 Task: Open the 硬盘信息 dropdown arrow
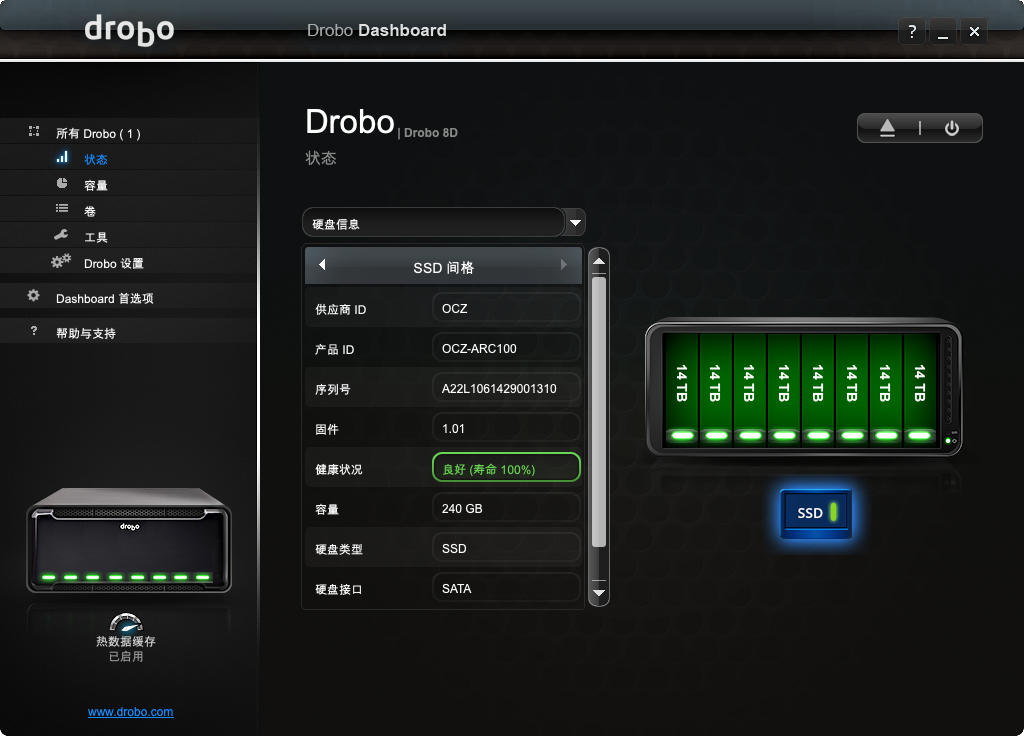[575, 223]
